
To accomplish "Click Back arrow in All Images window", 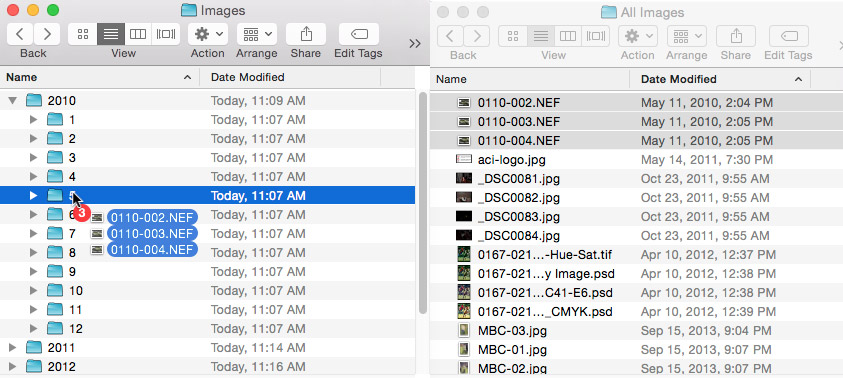I will [x=450, y=36].
